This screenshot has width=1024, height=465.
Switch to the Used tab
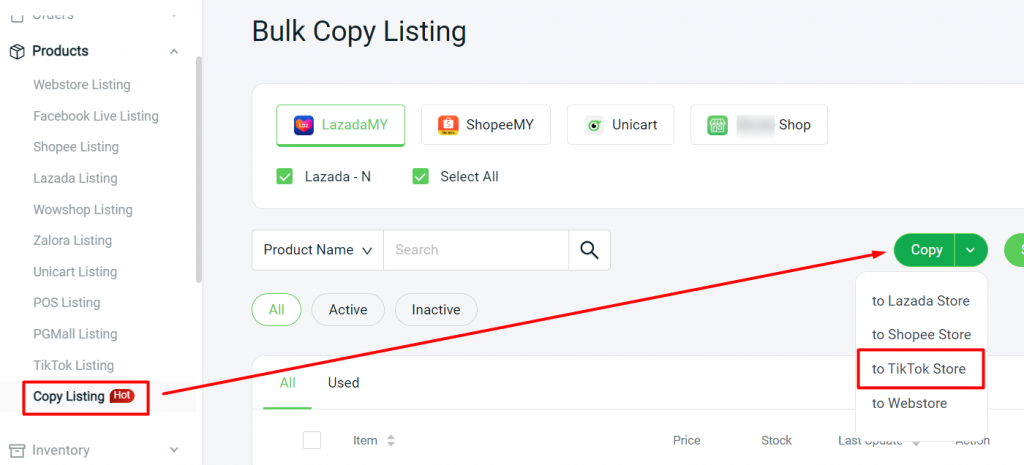coord(344,383)
